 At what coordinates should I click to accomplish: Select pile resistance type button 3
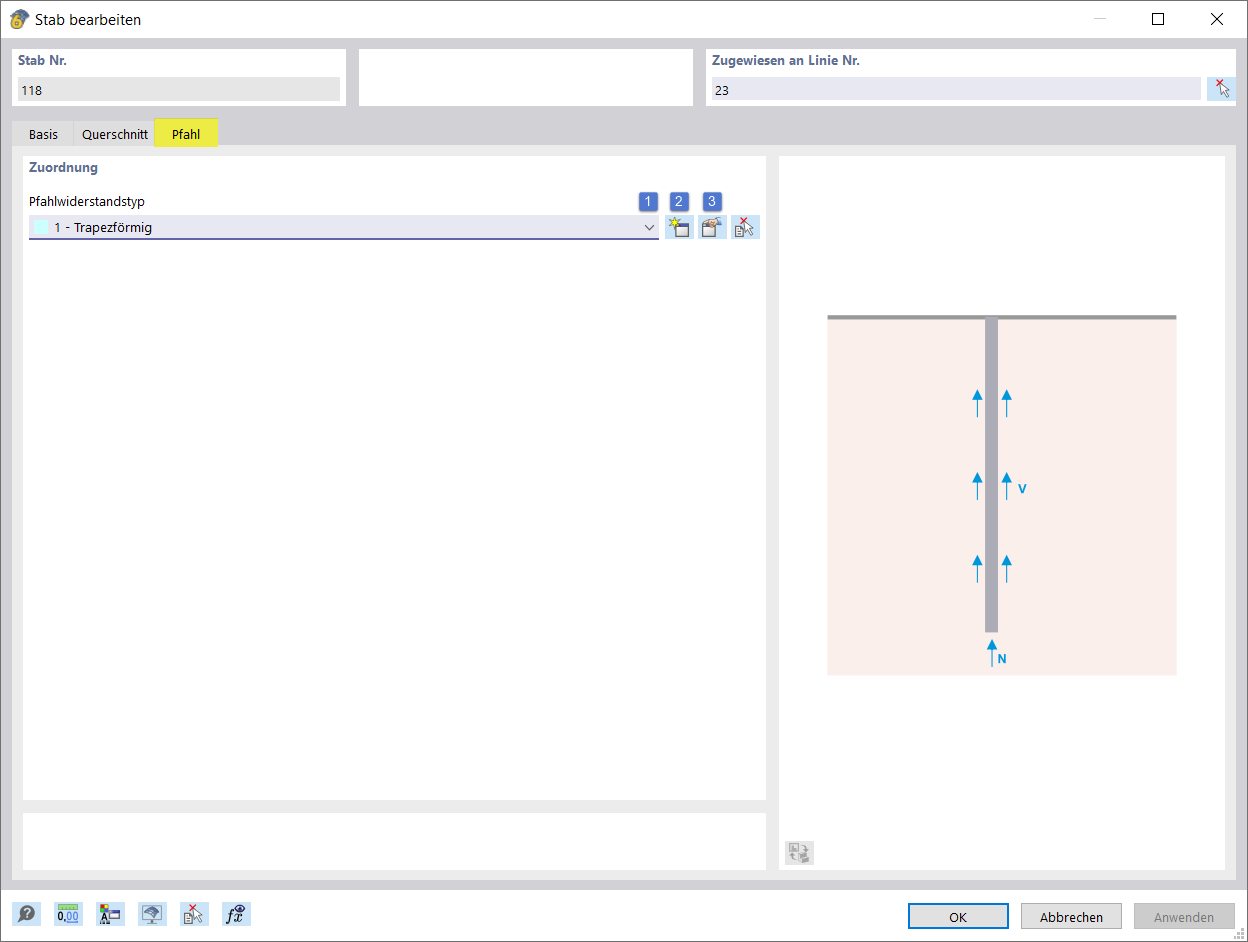(711, 201)
